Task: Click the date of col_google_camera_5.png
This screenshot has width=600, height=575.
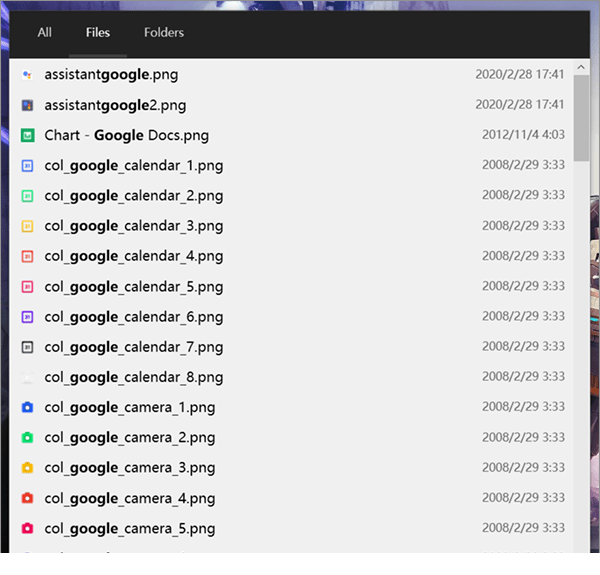Action: pyautogui.click(x=523, y=528)
